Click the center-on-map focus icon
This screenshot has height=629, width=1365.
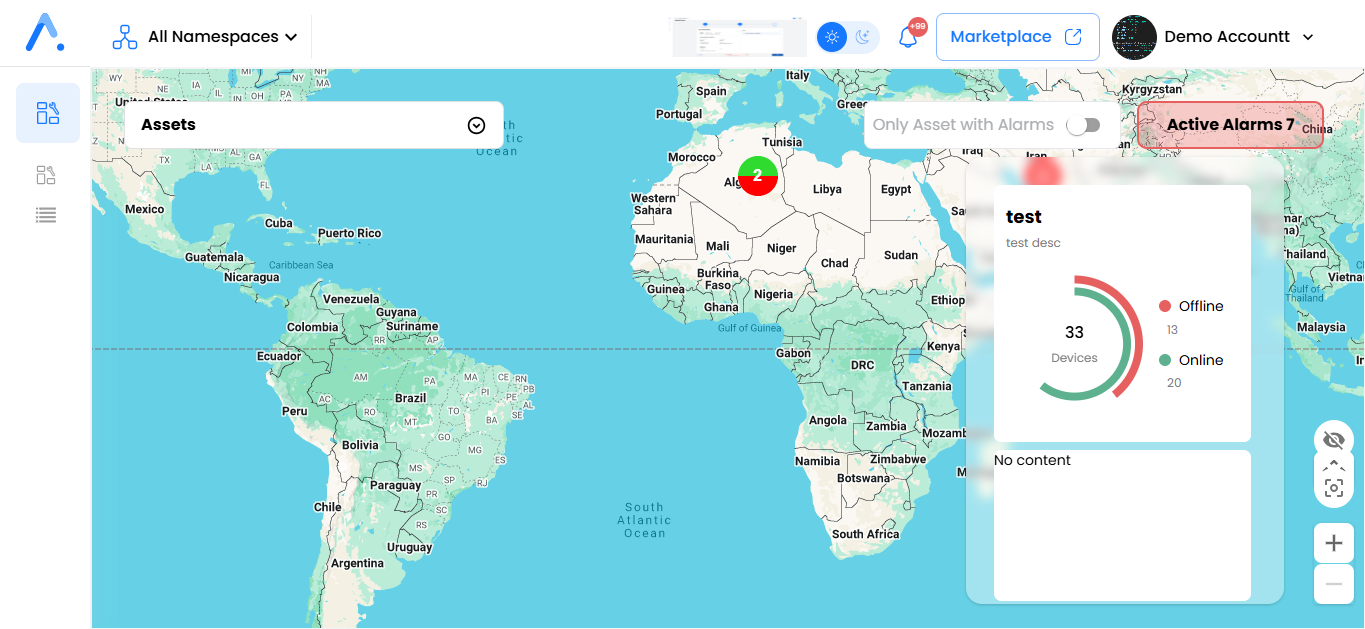click(x=1334, y=489)
